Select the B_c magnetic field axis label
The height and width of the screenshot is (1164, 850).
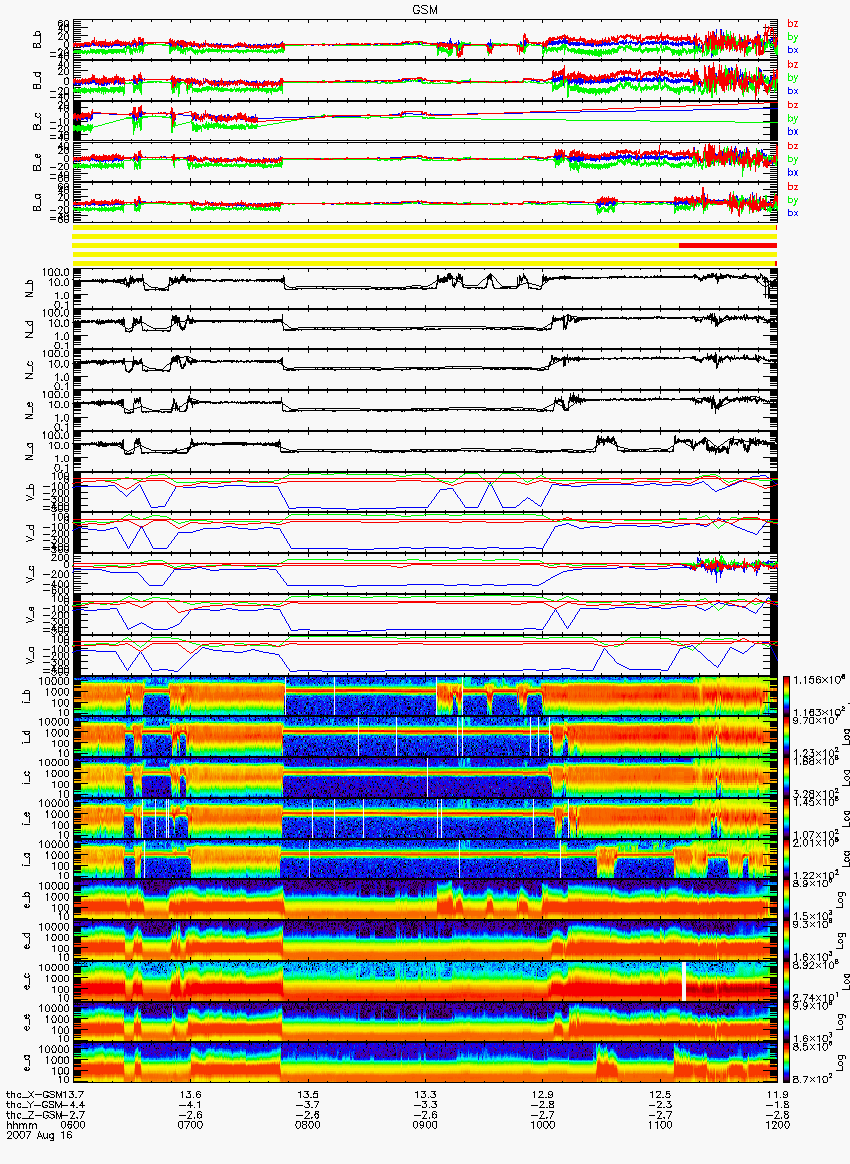37,122
